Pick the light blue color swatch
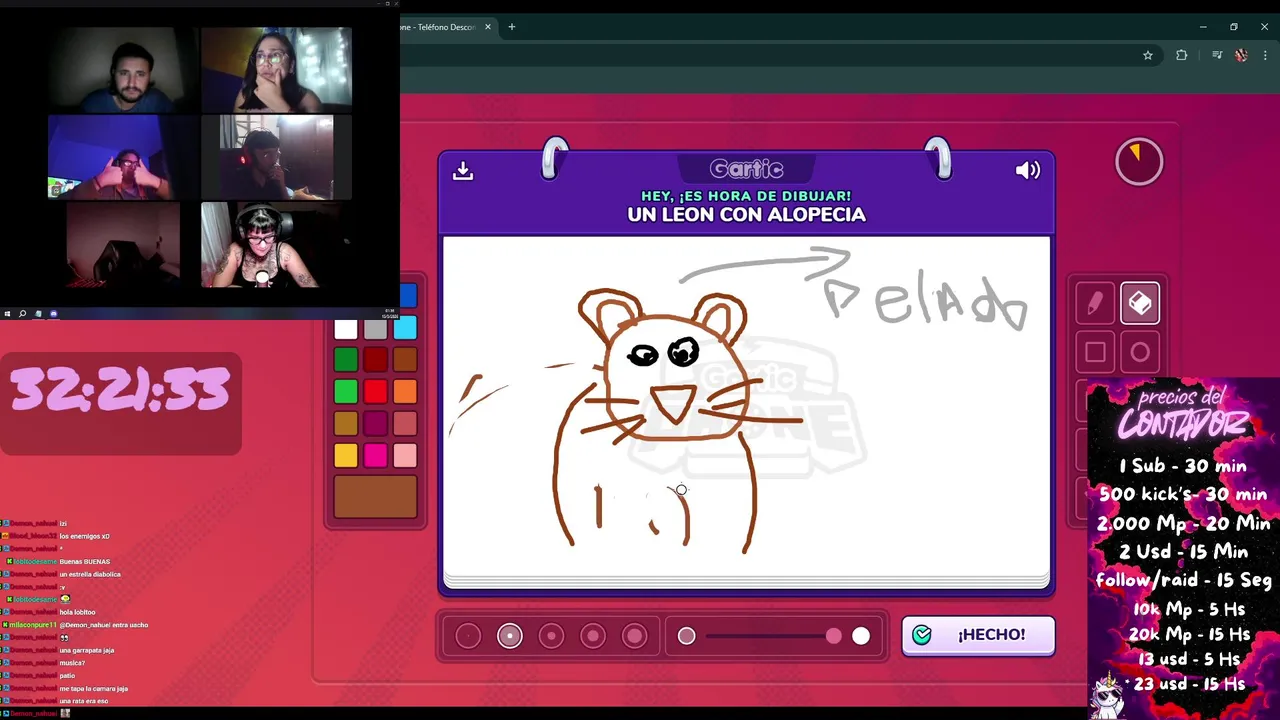The height and width of the screenshot is (720, 1280). 405,329
